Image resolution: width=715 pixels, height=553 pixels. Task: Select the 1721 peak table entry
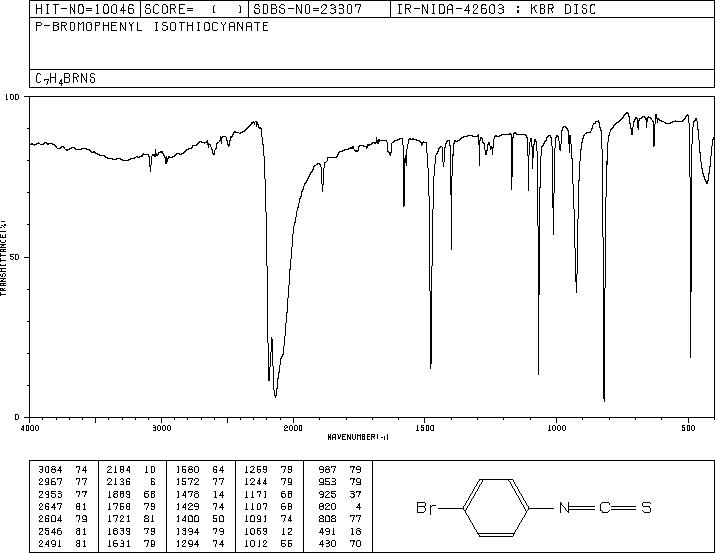tap(131, 519)
